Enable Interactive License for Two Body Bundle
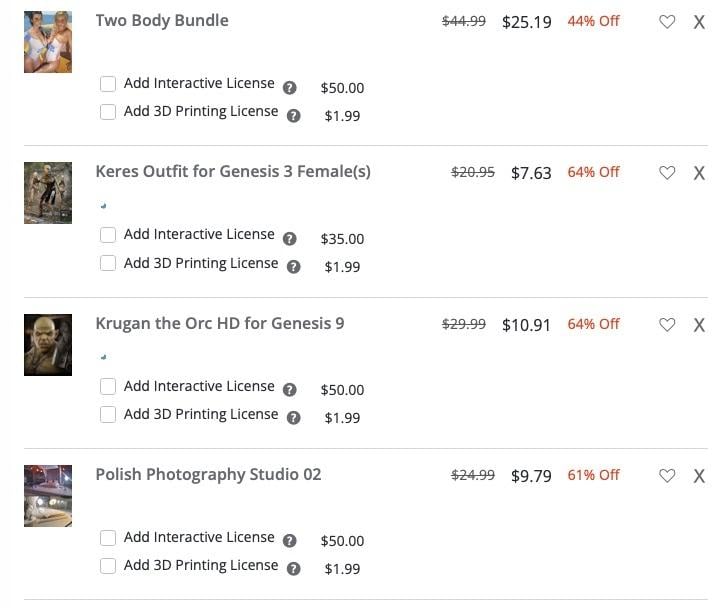 (108, 85)
